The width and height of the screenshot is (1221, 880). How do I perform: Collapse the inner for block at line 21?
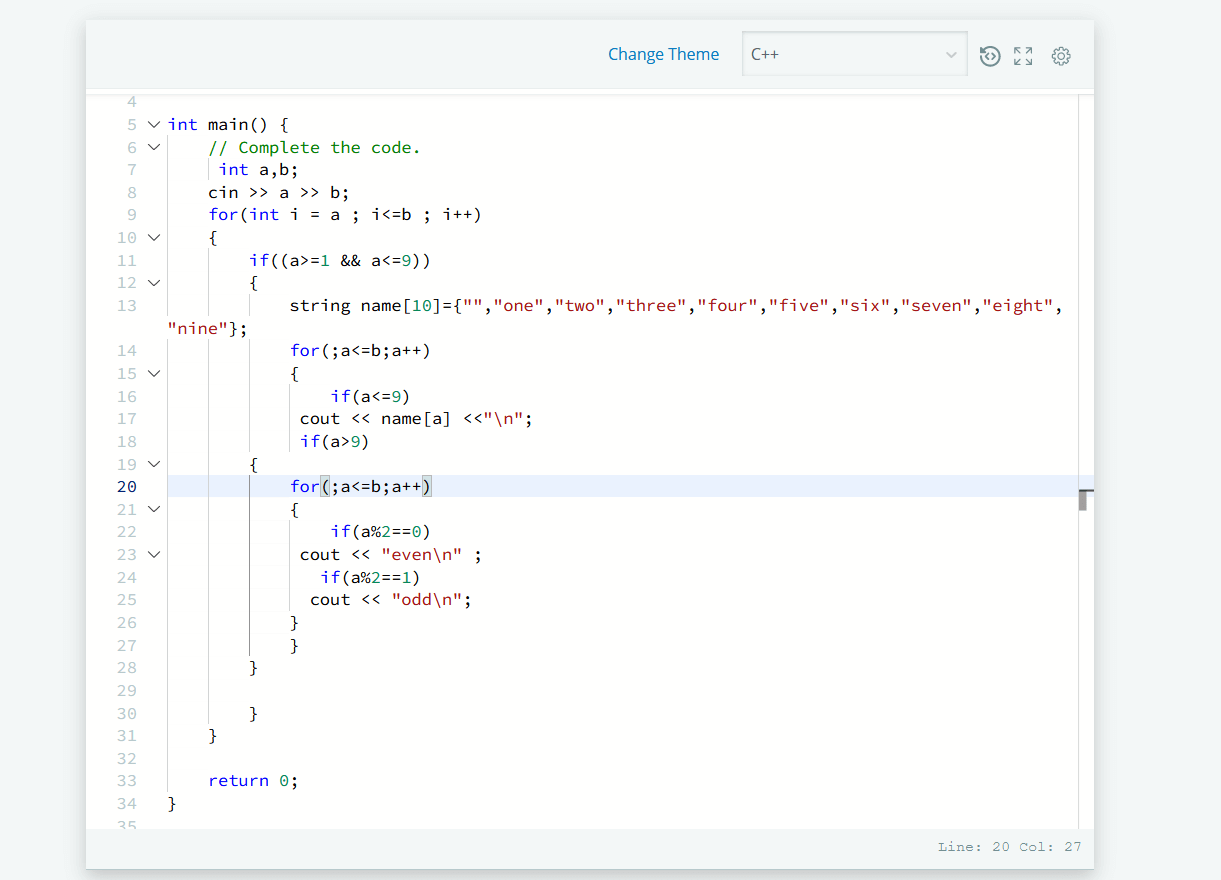coord(154,509)
